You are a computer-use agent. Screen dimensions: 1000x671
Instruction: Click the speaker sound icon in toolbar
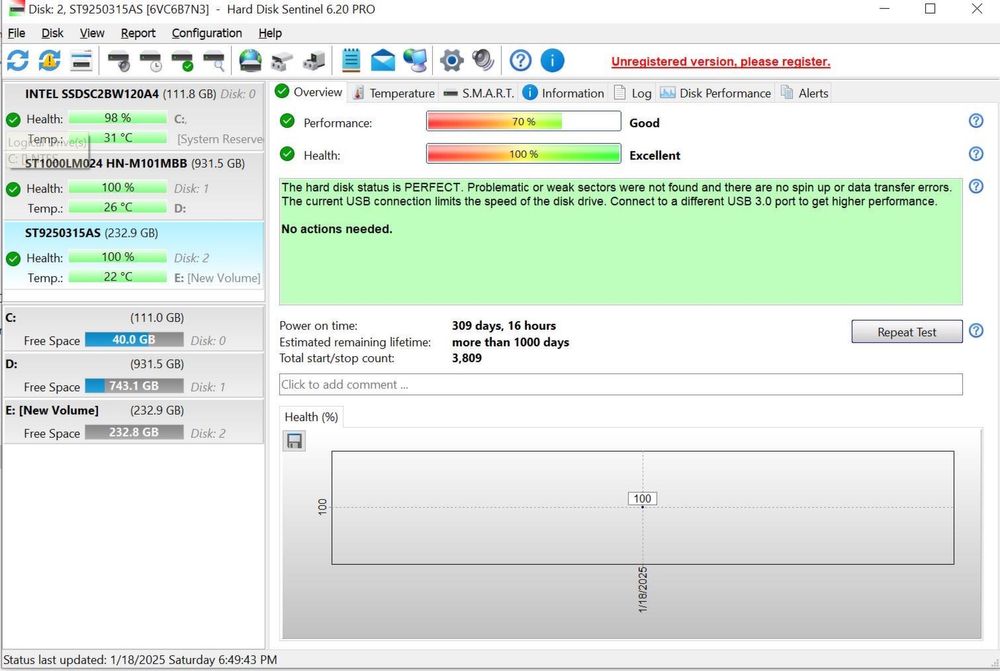483,61
